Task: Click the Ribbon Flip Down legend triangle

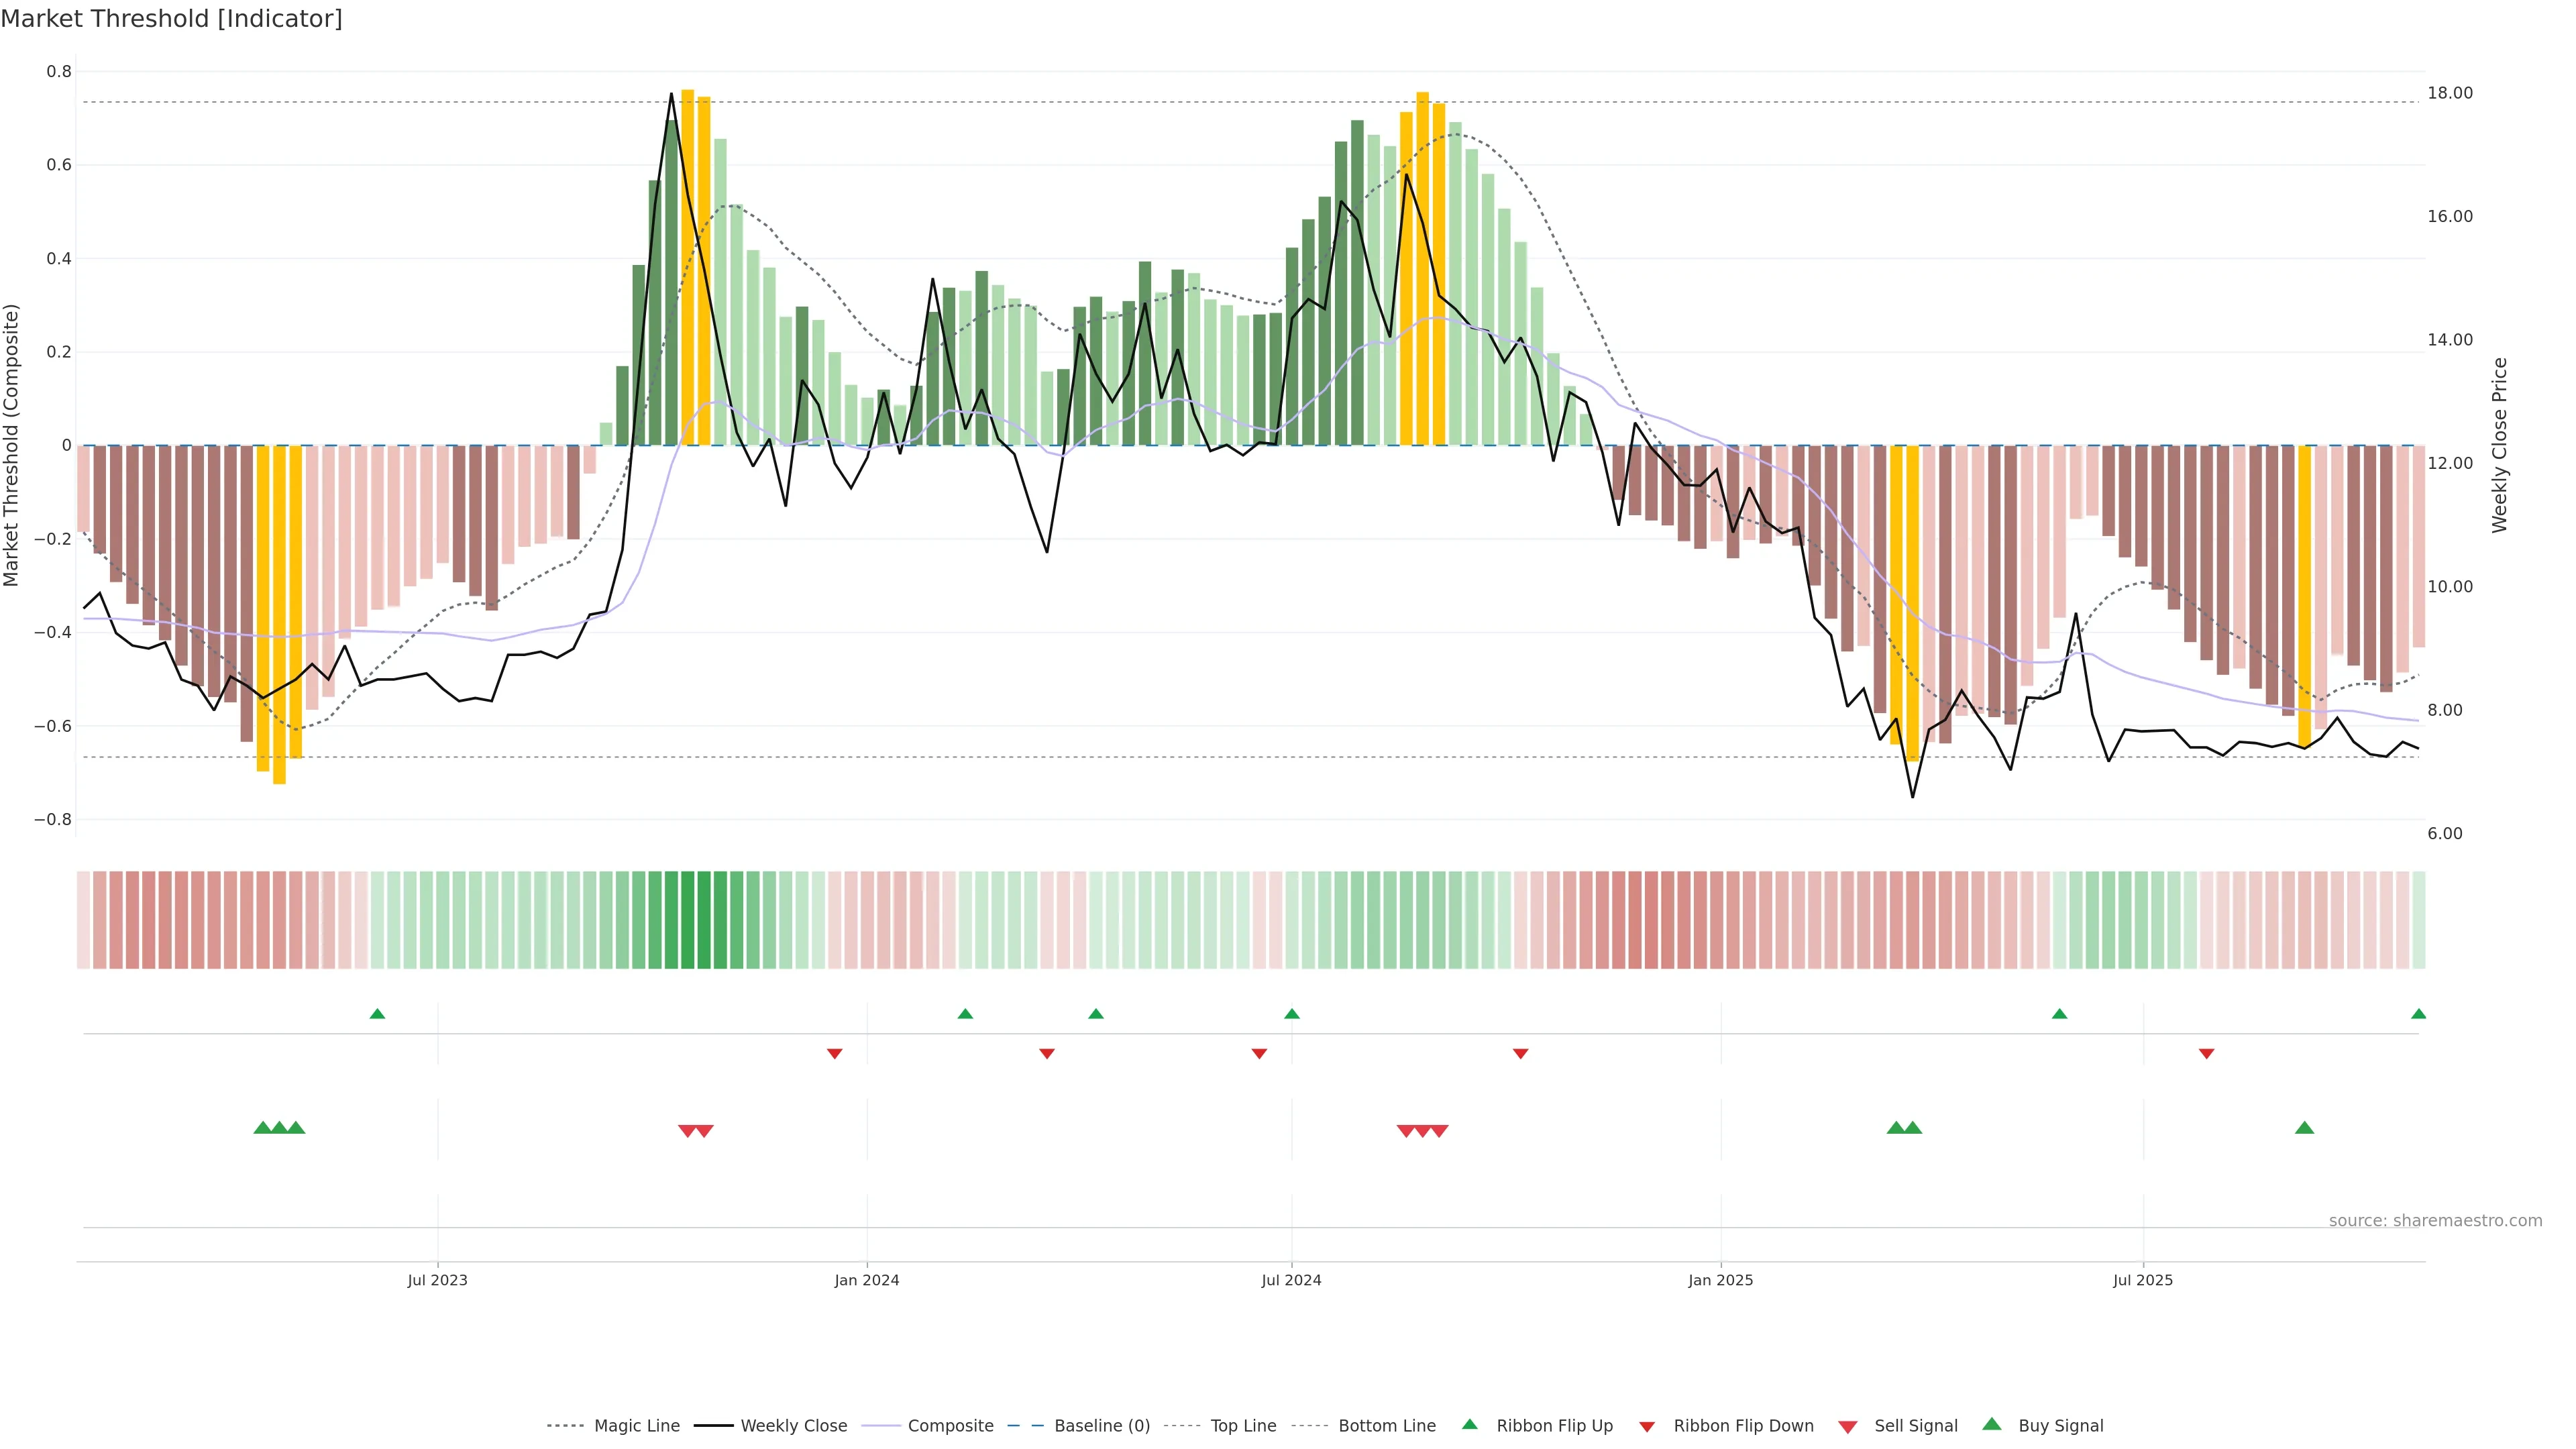Action: 1647,1427
